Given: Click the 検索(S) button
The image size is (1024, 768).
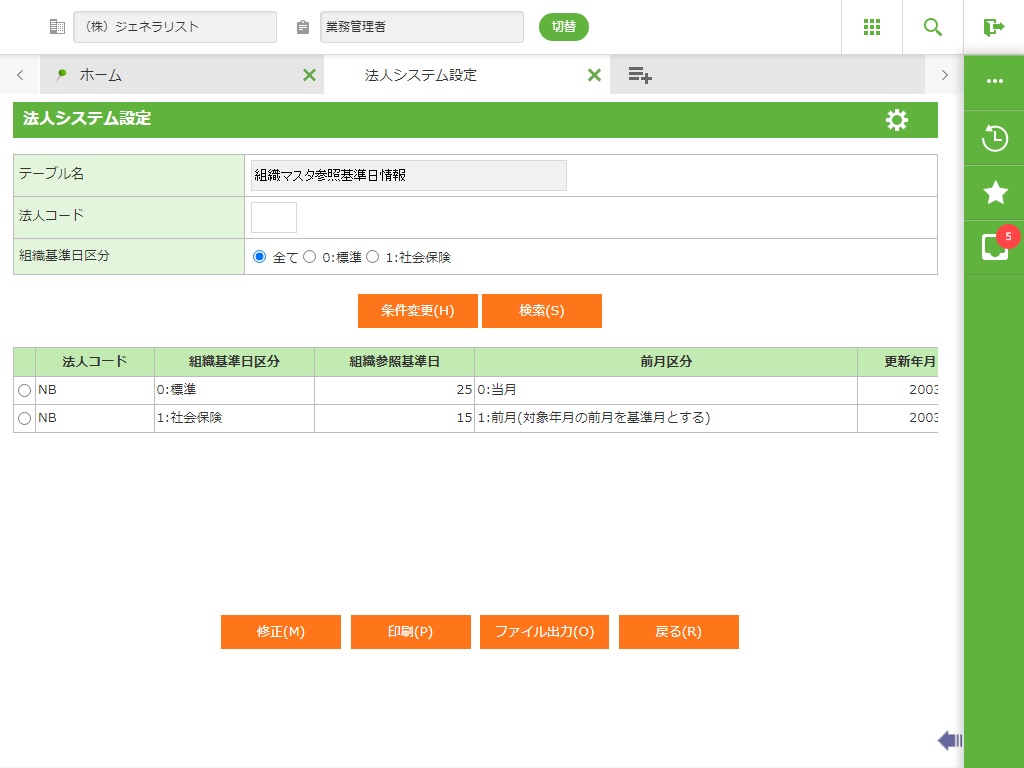Looking at the screenshot, I should [541, 311].
